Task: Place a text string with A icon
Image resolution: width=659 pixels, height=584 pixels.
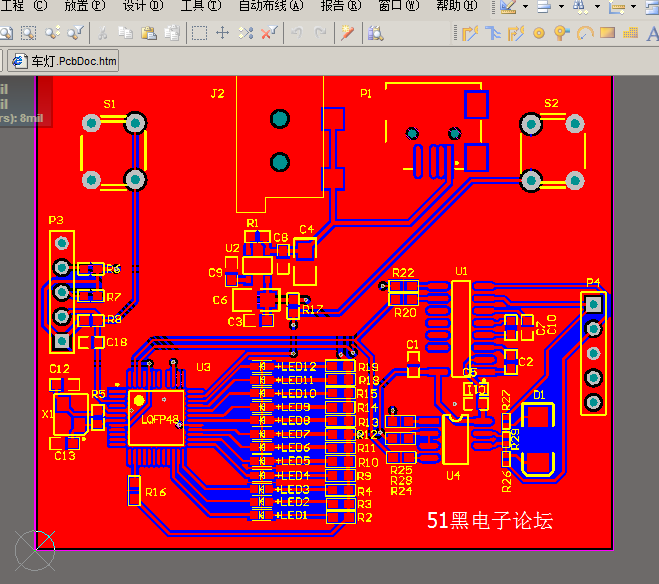Action: pos(653,34)
